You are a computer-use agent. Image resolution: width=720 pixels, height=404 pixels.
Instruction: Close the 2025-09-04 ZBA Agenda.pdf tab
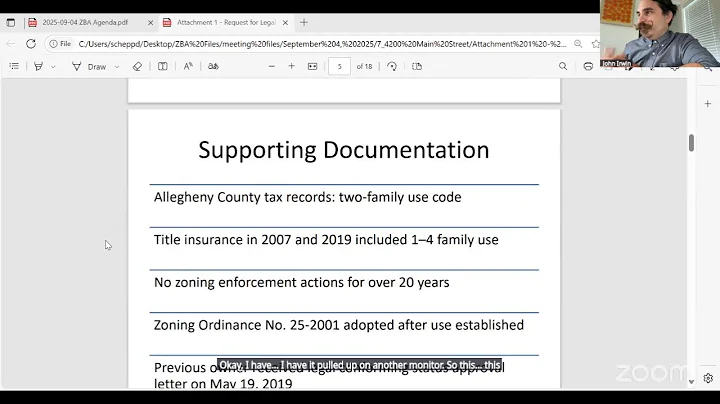click(150, 22)
